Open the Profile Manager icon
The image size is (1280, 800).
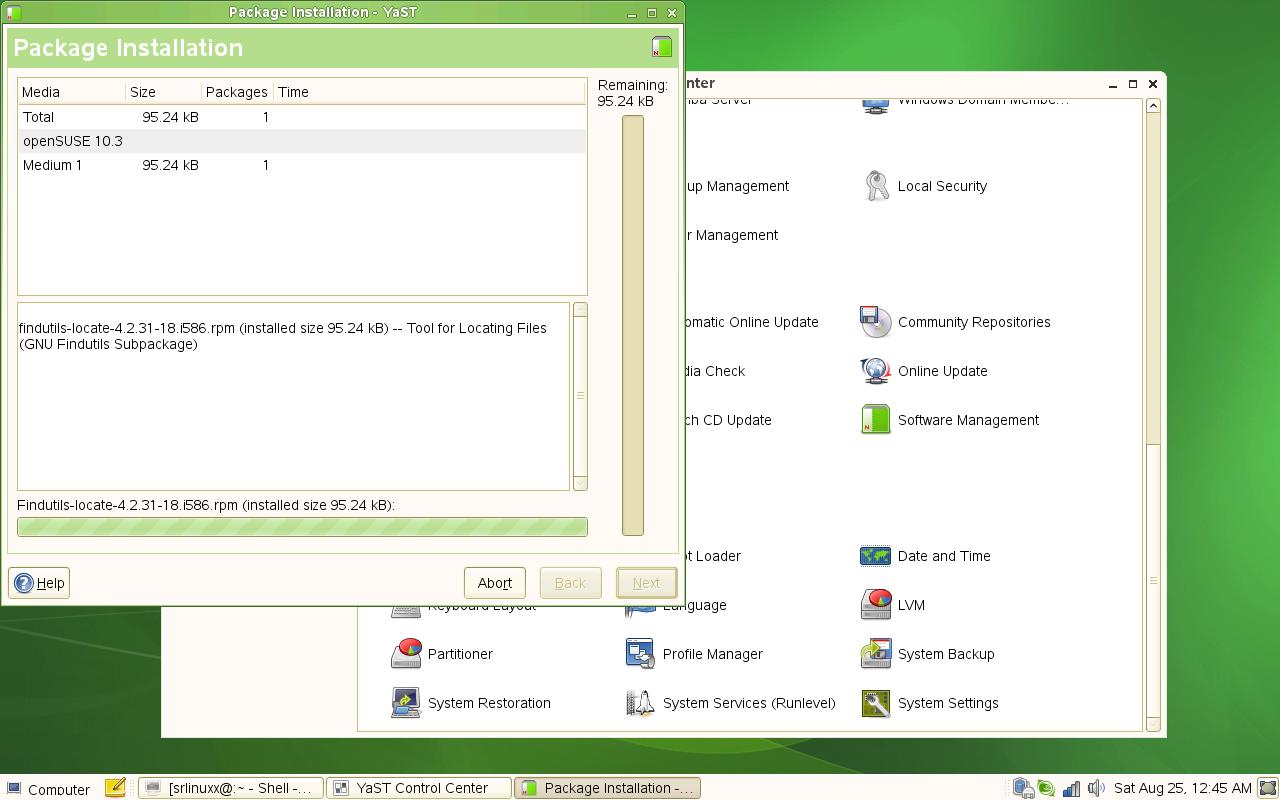click(x=641, y=654)
